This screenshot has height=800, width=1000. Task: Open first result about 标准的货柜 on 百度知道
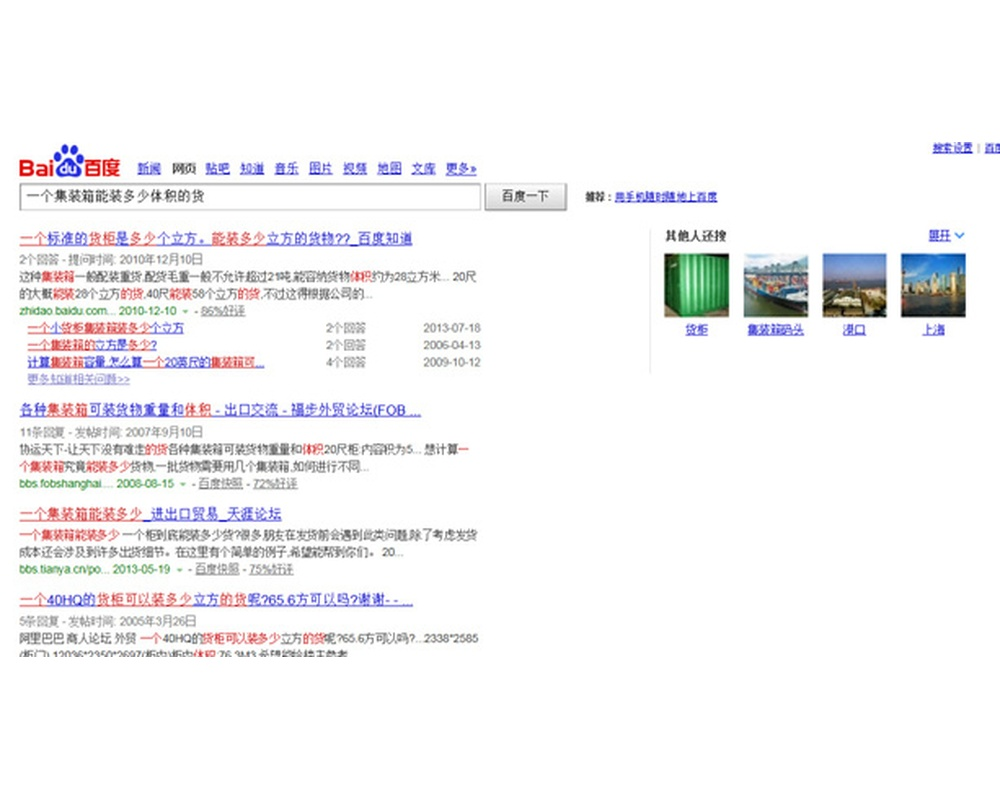(x=216, y=239)
